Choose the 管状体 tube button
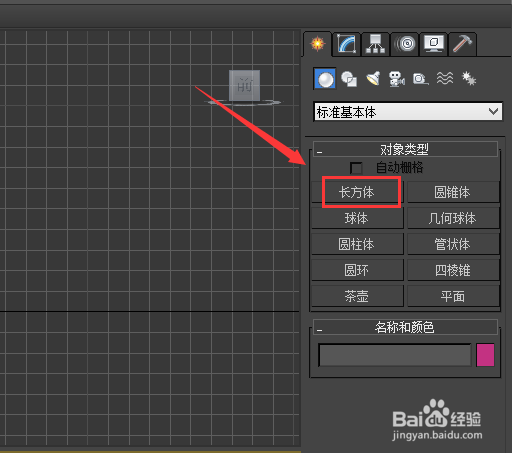The width and height of the screenshot is (512, 453). [x=453, y=244]
